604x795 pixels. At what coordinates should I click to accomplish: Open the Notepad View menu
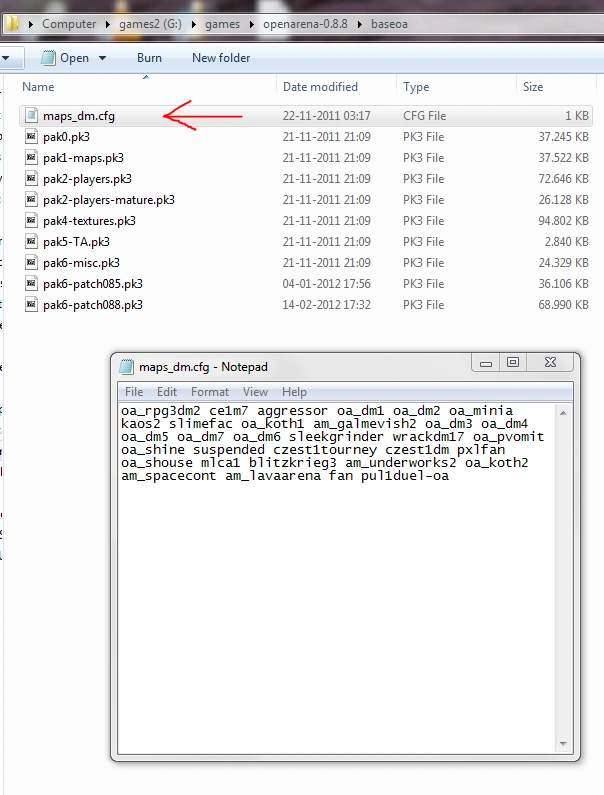point(255,392)
